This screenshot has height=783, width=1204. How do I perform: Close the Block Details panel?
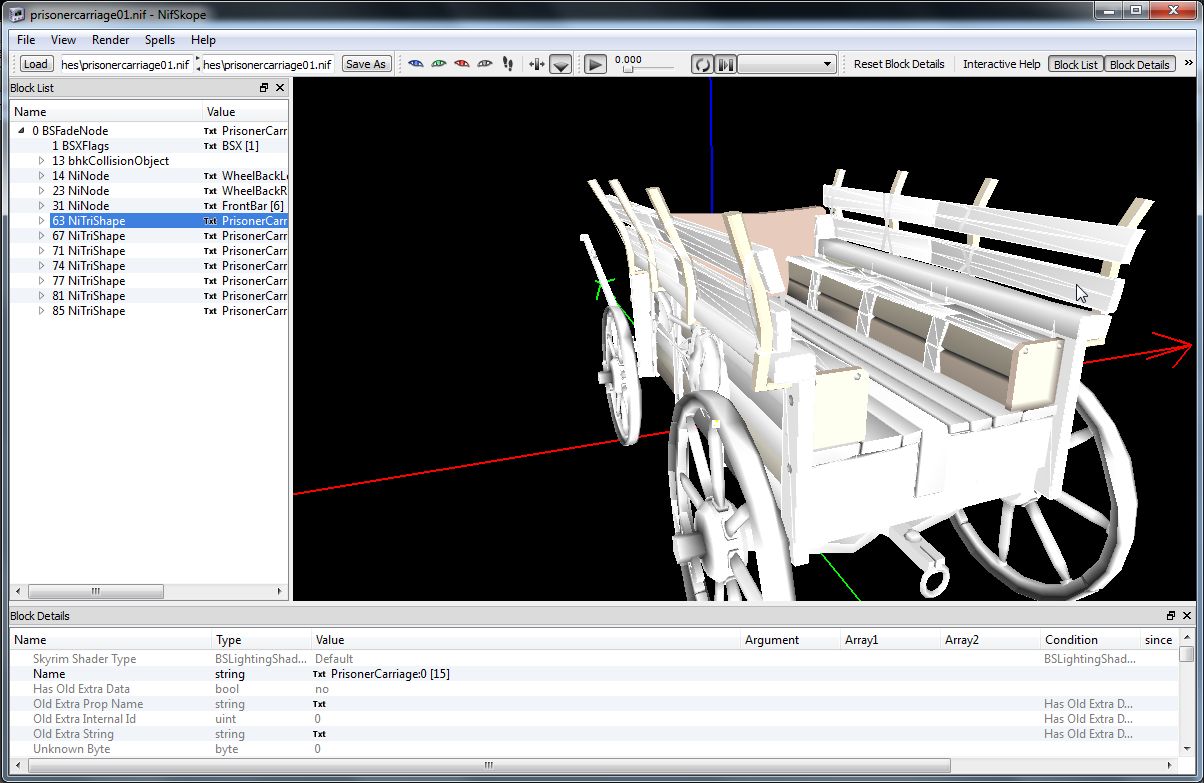pyautogui.click(x=1187, y=616)
